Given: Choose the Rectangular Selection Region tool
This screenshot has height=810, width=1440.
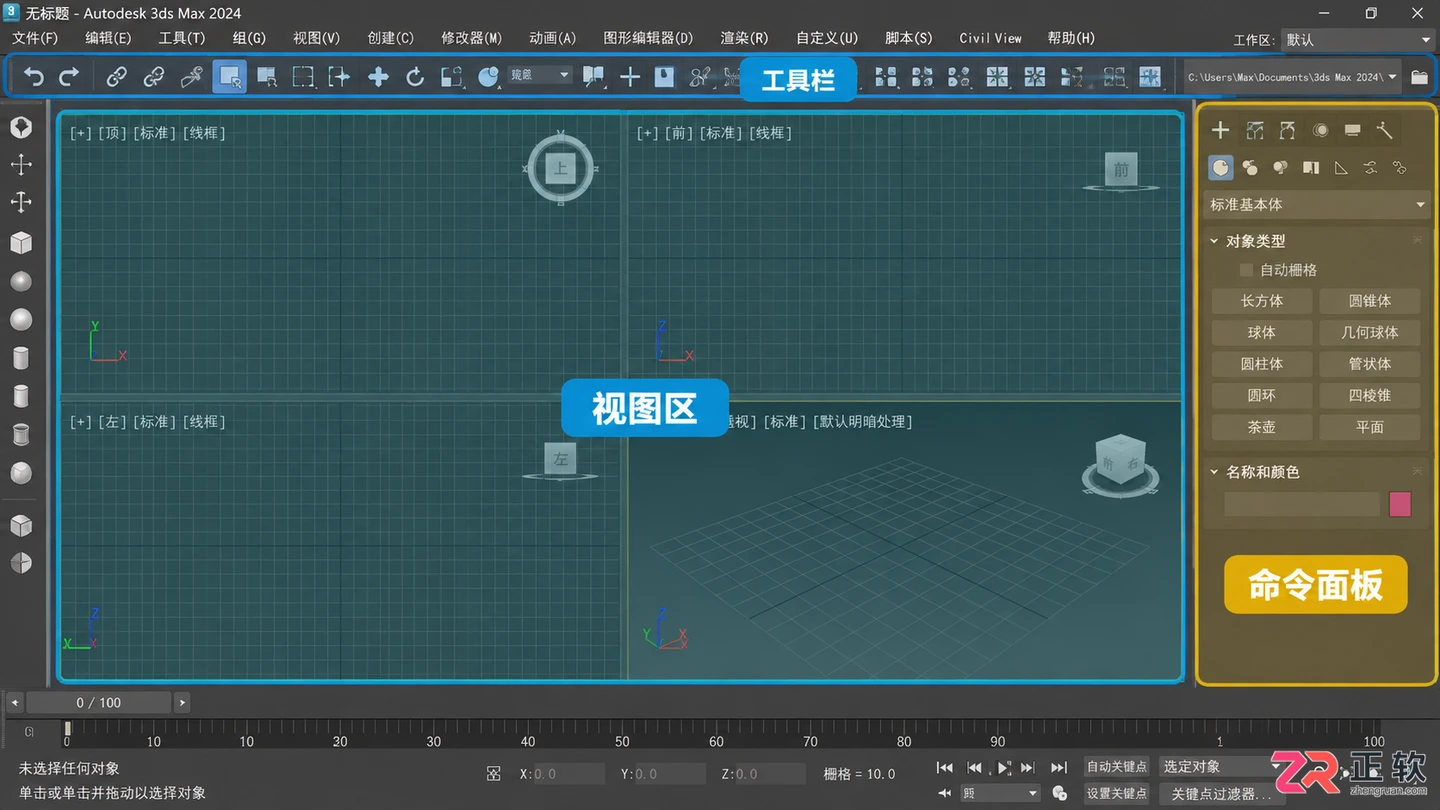Looking at the screenshot, I should [303, 76].
